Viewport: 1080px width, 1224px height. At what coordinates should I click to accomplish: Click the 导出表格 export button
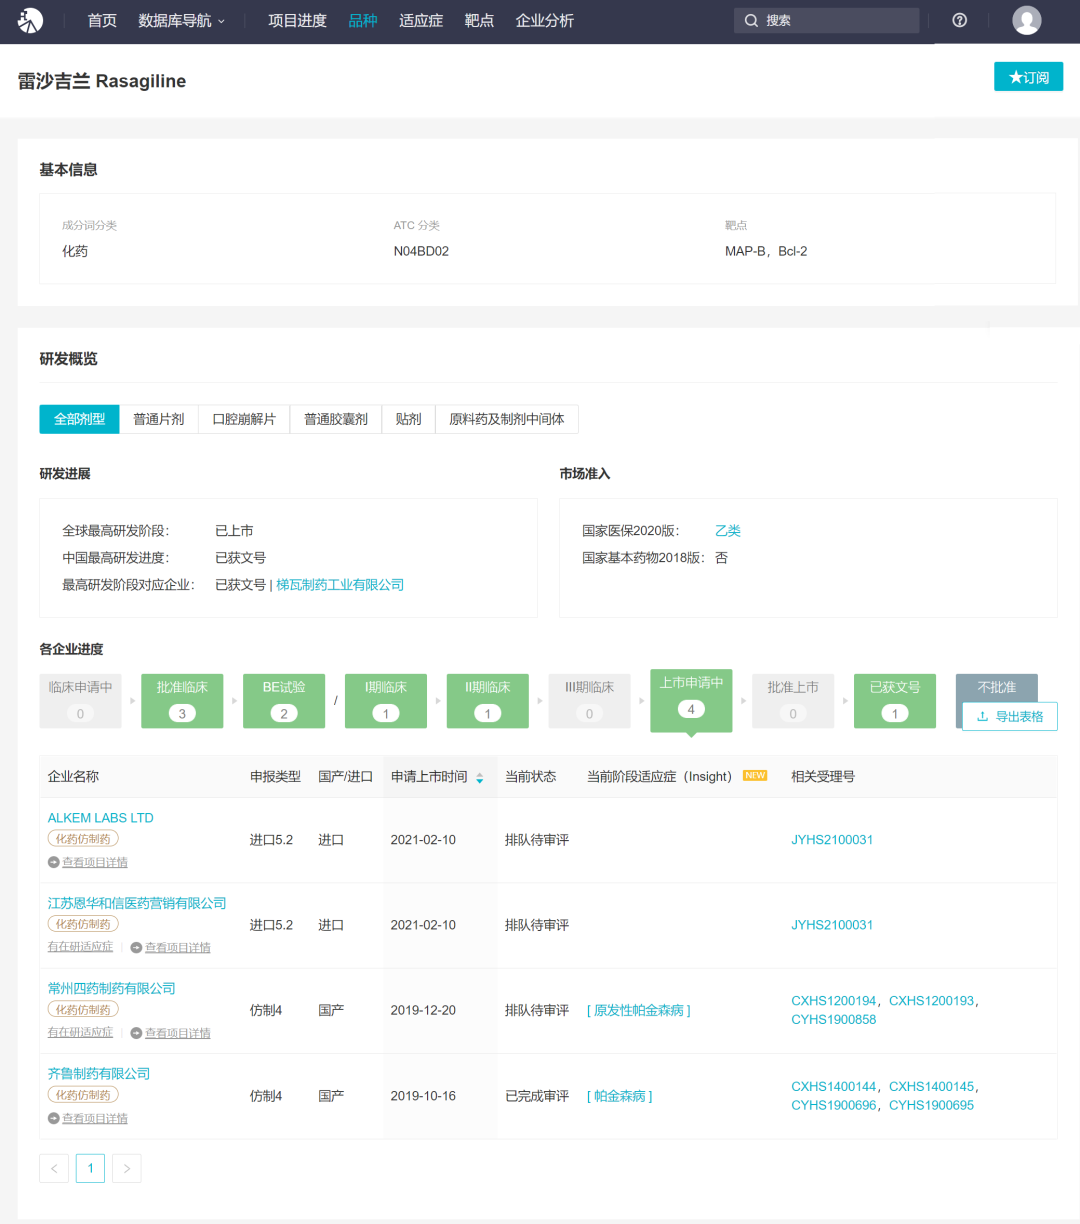(x=1010, y=716)
